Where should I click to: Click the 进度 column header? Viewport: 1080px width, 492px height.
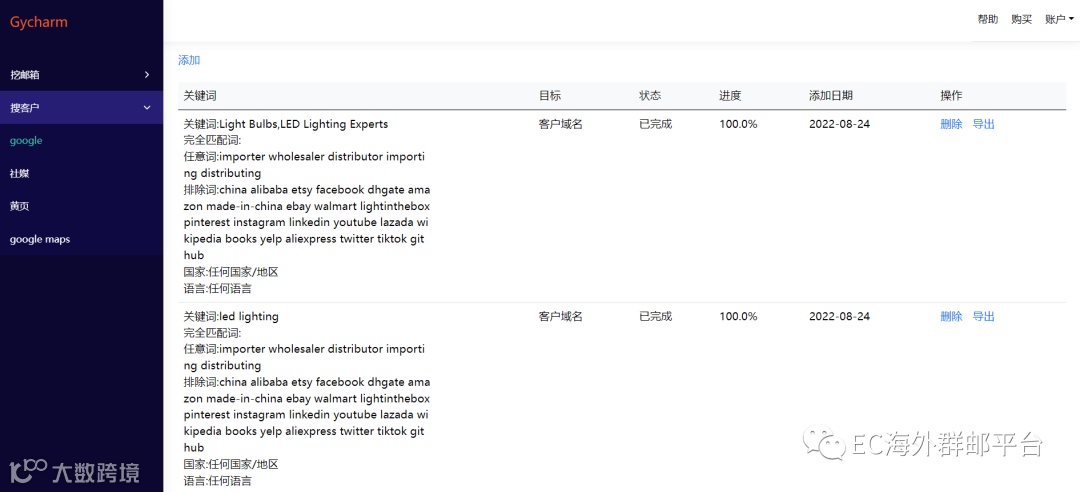730,96
